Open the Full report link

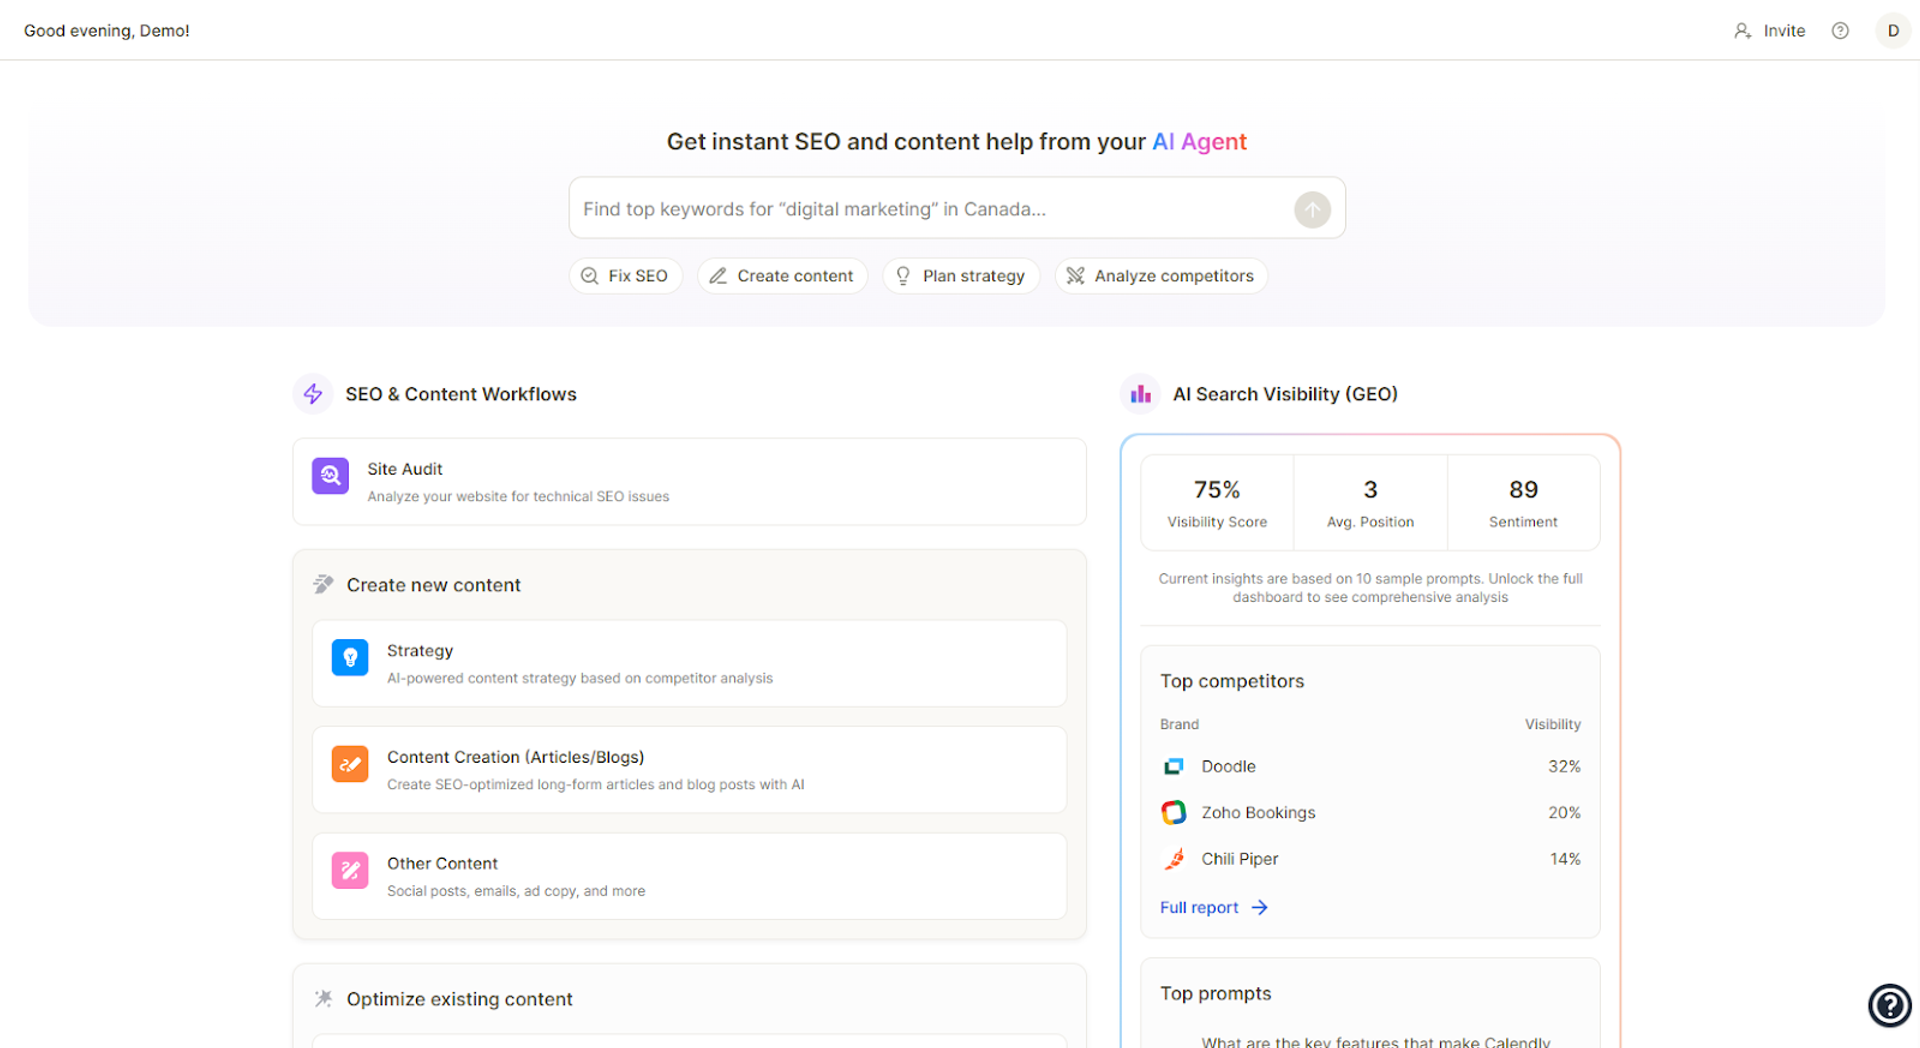click(1214, 907)
